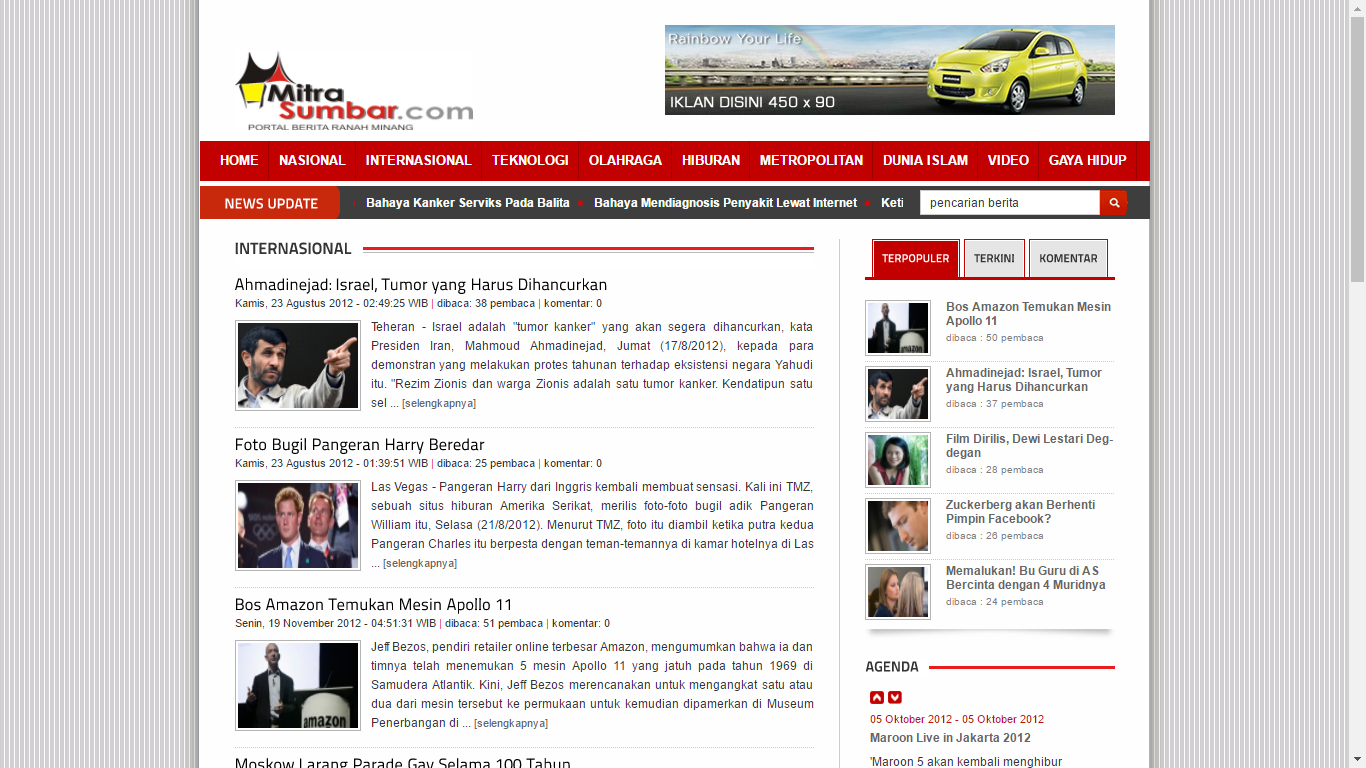Screen dimensions: 1366x768
Task: Open the Internasional menu item
Action: click(418, 160)
